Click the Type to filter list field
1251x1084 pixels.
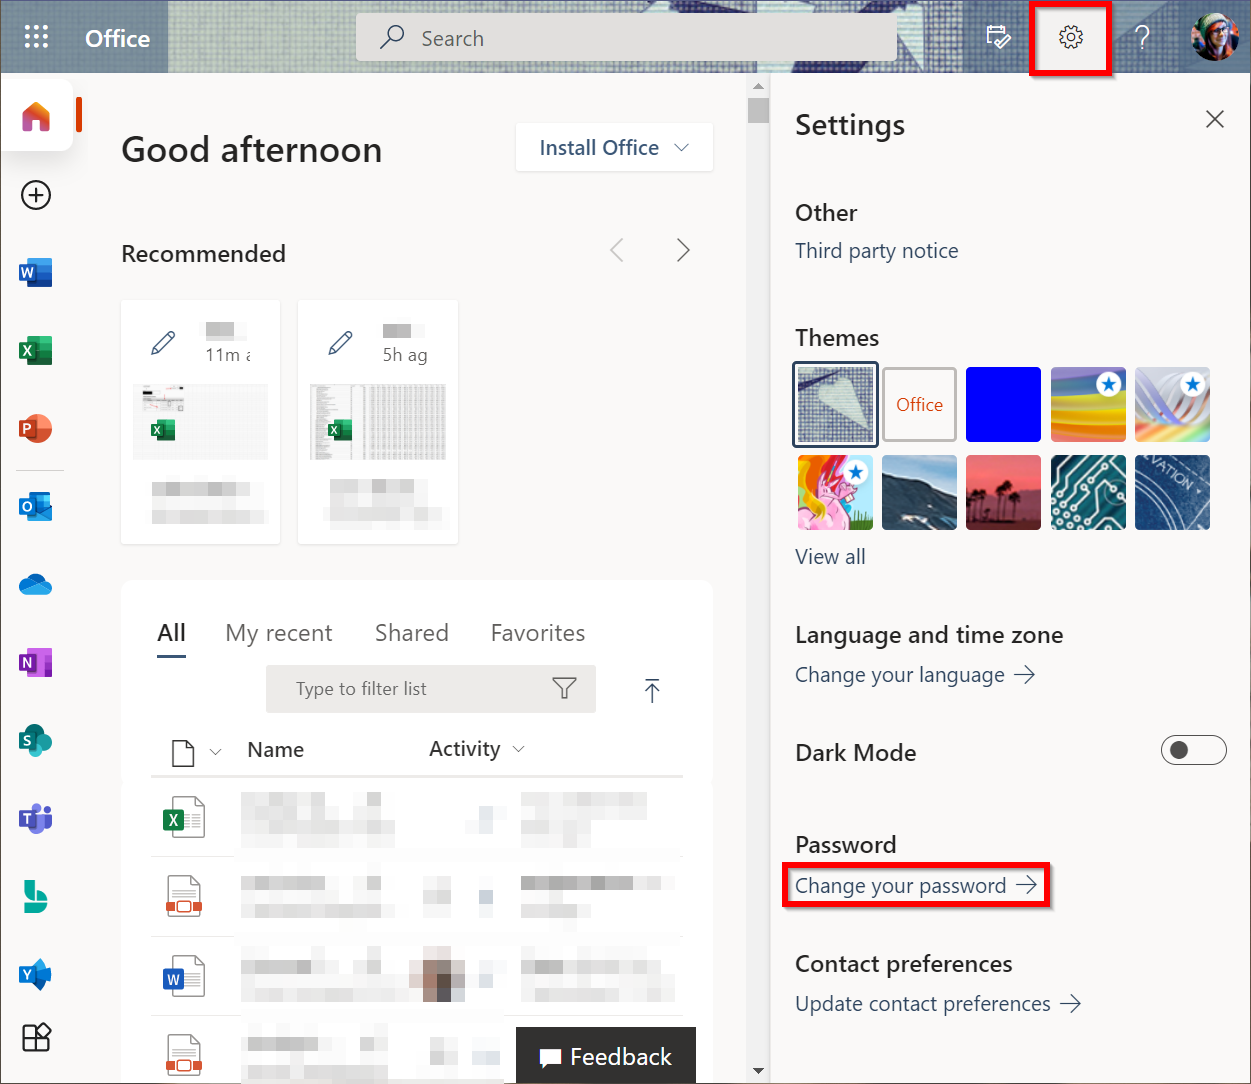(x=410, y=689)
